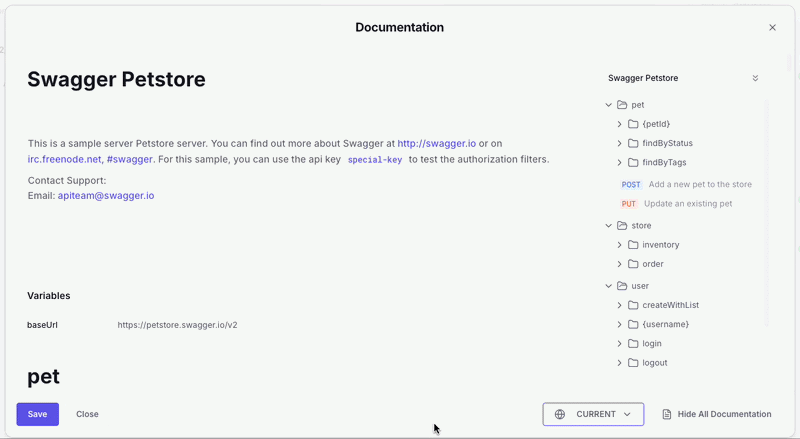
Task: Click the special-key code text
Action: coord(375,160)
